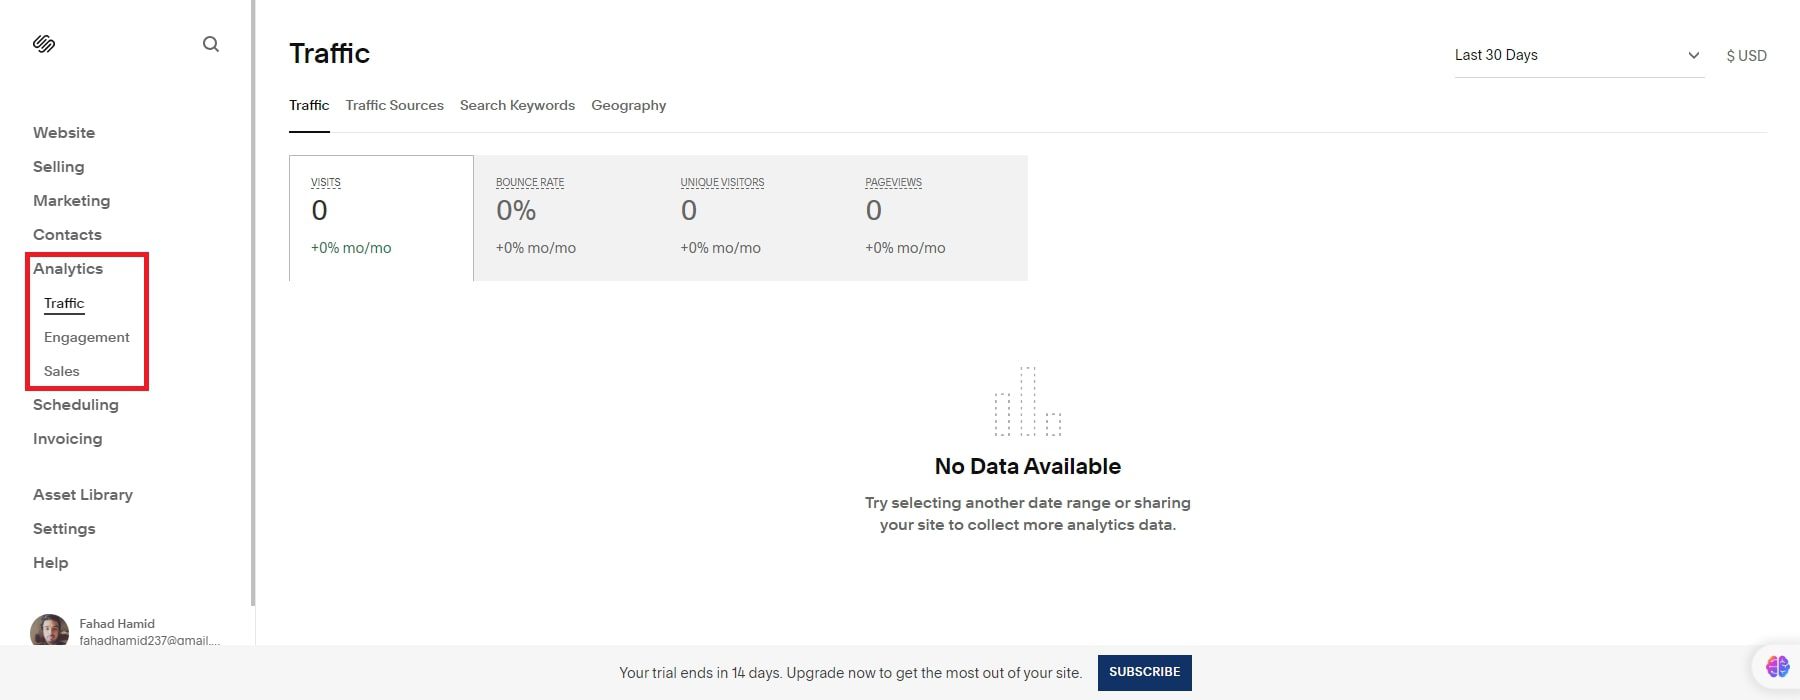Switch to the Geography tab
Viewport: 1800px width, 700px height.
click(628, 105)
